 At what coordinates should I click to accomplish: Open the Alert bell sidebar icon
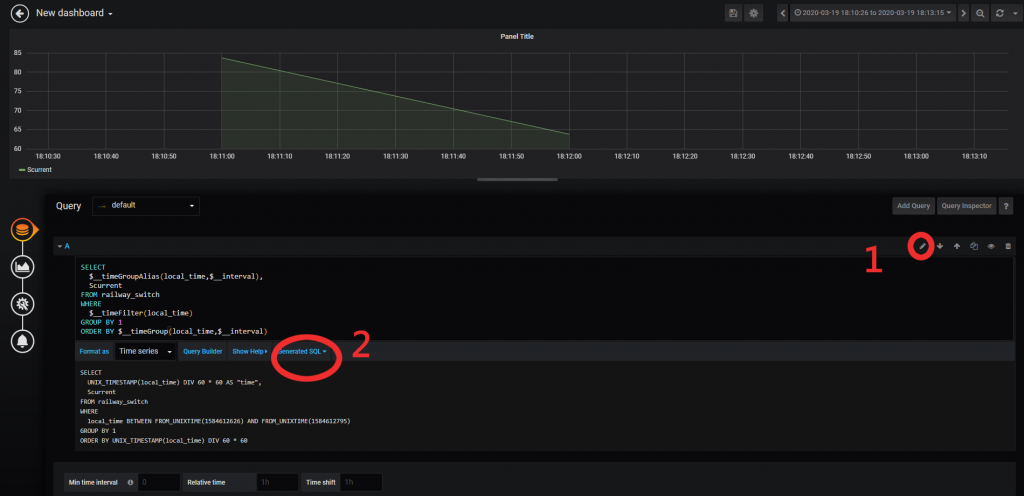click(x=22, y=341)
